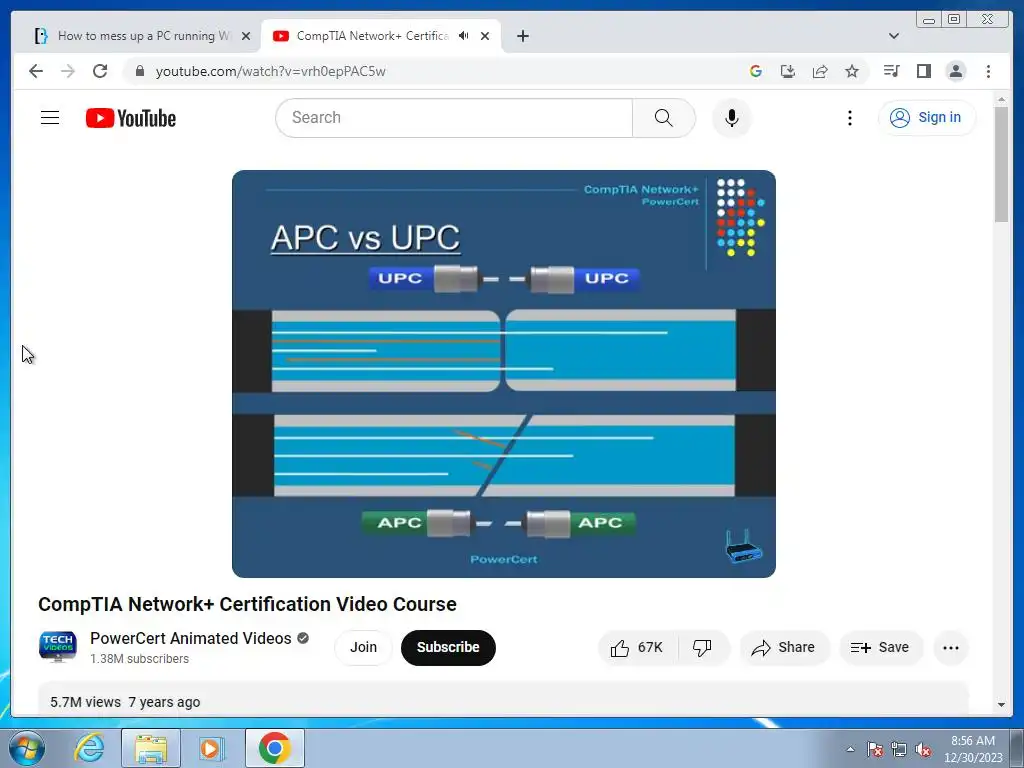The image size is (1024, 768).
Task: Install app via the download icon
Action: point(788,71)
